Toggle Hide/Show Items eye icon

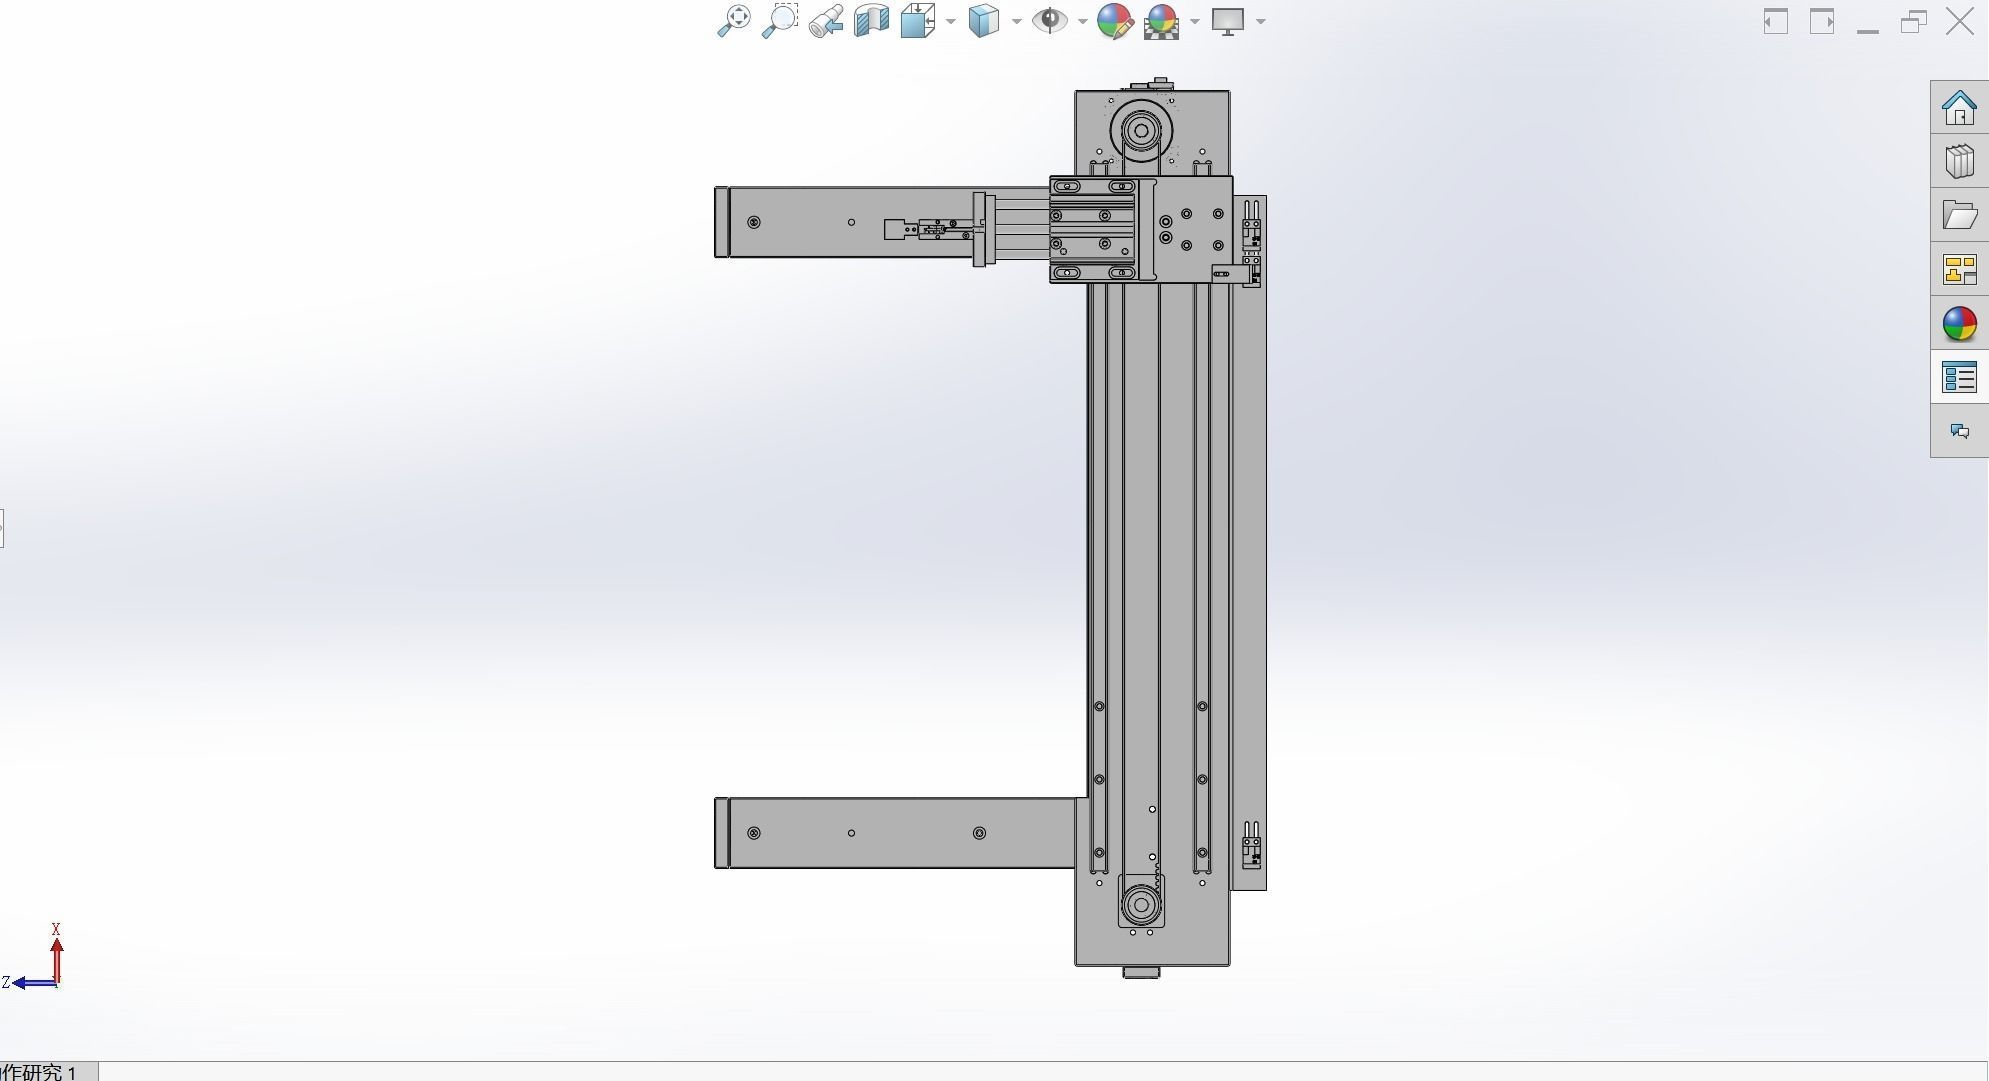point(1049,21)
